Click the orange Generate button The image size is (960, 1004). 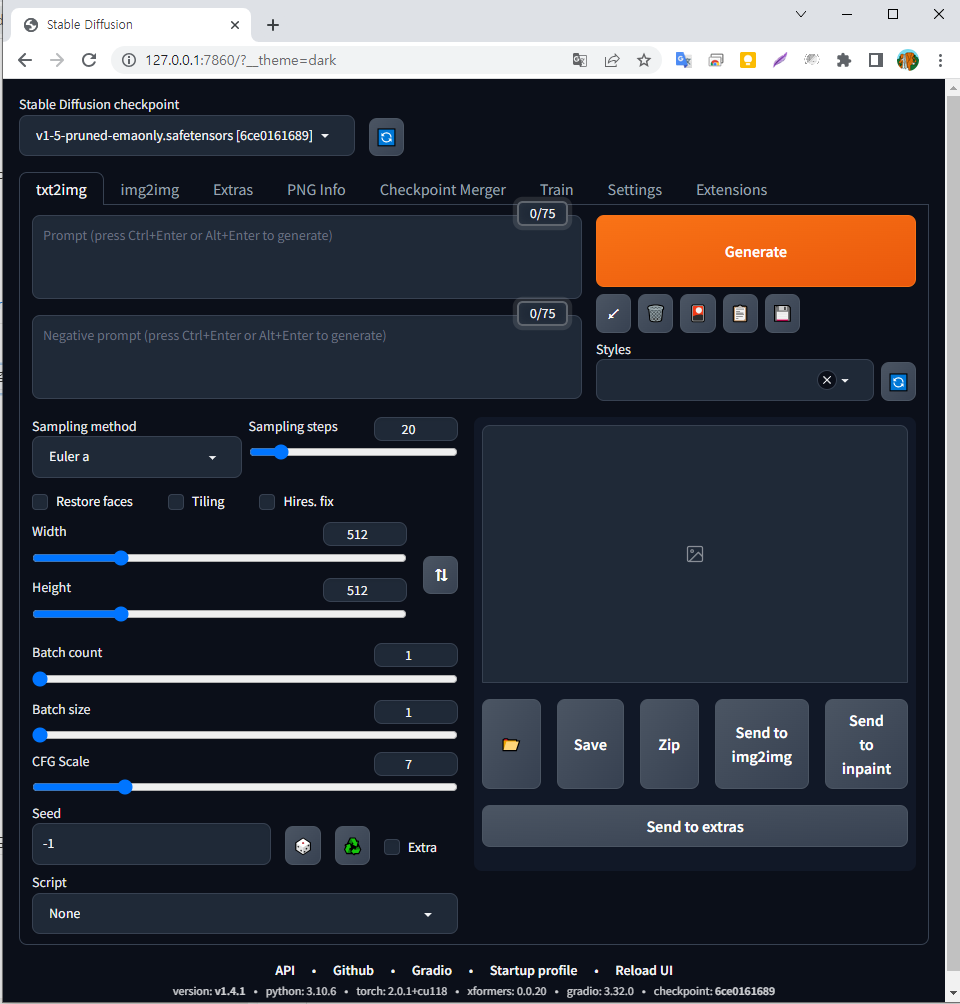coord(756,251)
